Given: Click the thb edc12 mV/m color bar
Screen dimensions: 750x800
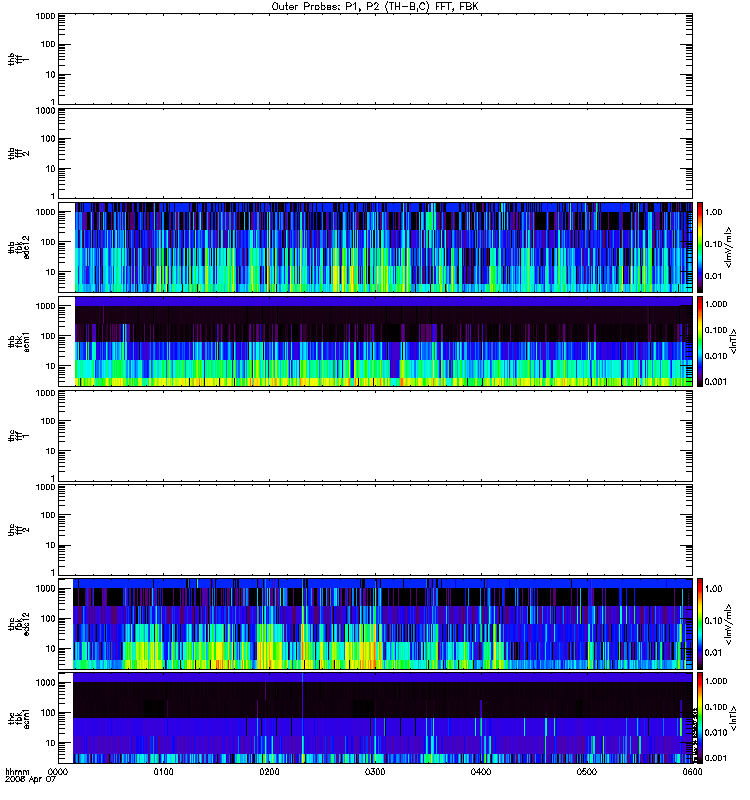Looking at the screenshot, I should coord(700,247).
